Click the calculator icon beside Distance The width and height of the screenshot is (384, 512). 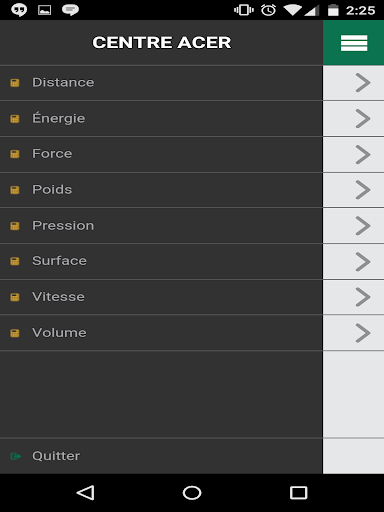click(x=15, y=83)
